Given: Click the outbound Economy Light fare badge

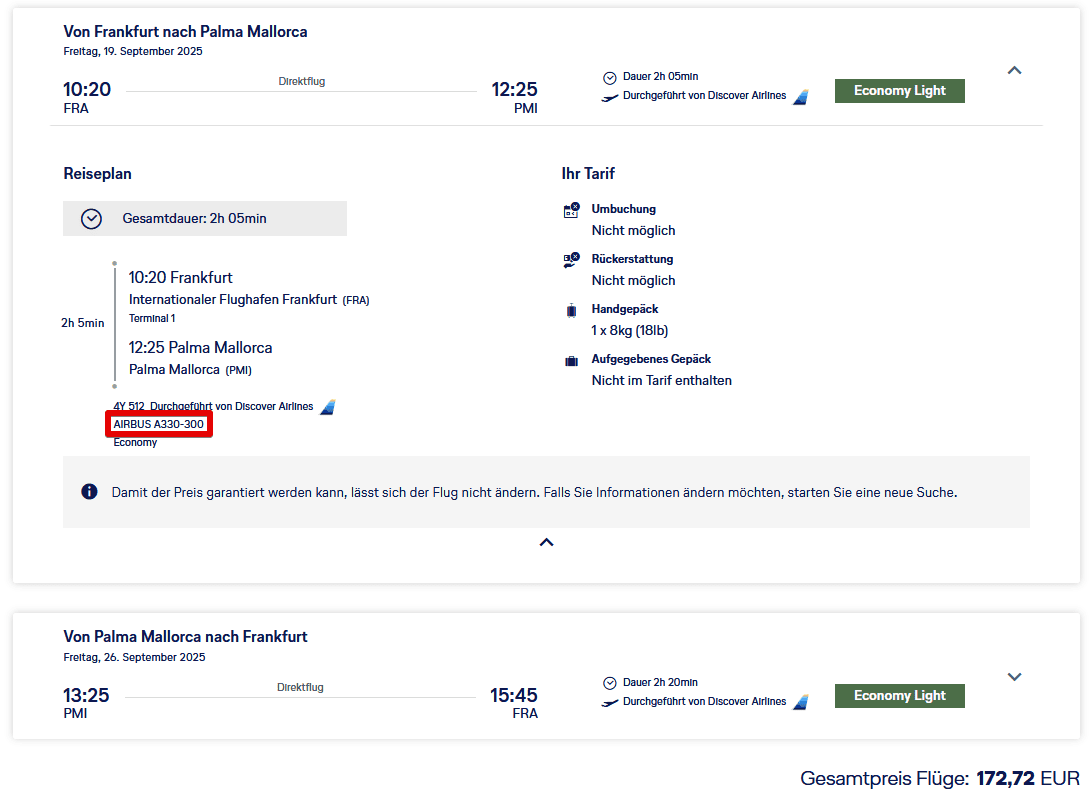Looking at the screenshot, I should [x=899, y=91].
